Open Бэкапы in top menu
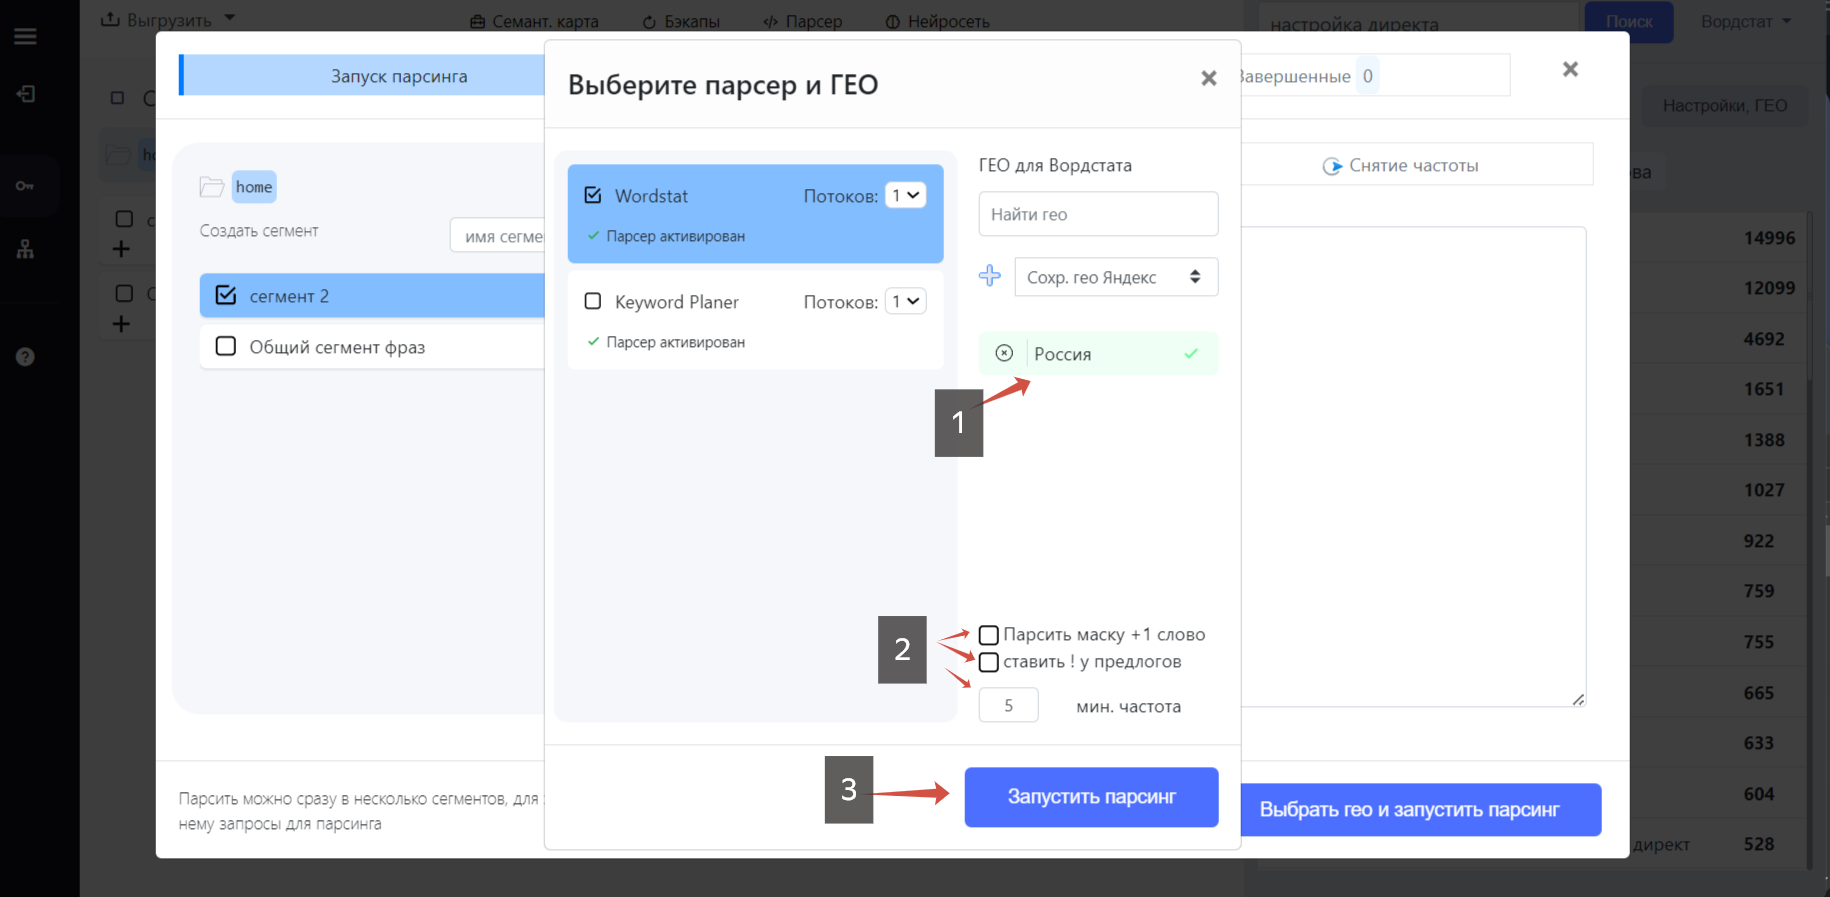The width and height of the screenshot is (1830, 897). [681, 21]
